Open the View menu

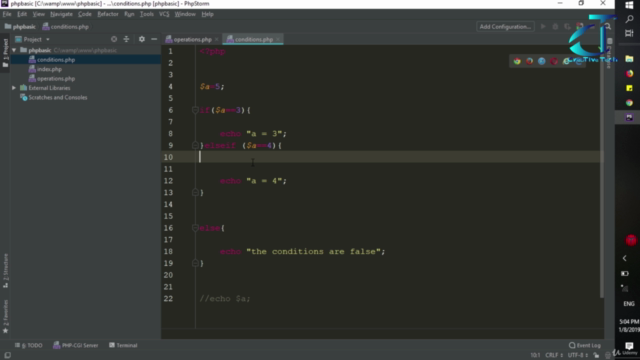click(x=38, y=14)
